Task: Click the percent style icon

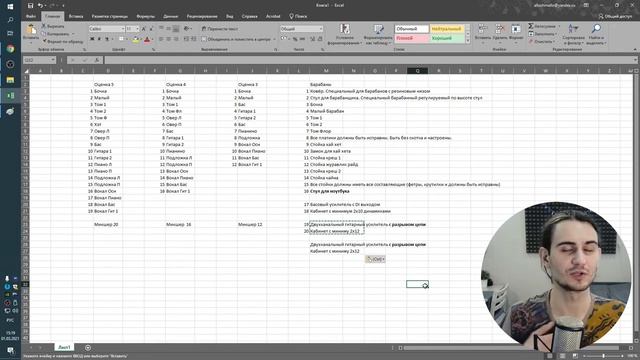Action: pos(295,39)
